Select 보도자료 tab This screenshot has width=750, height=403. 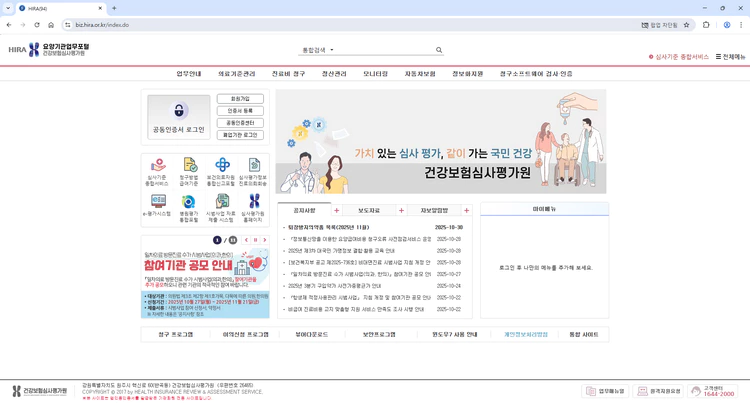pyautogui.click(x=369, y=210)
